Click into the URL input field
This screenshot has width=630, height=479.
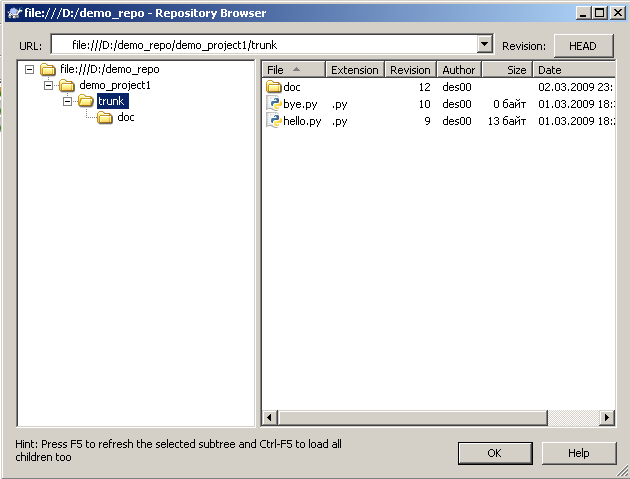pos(264,45)
